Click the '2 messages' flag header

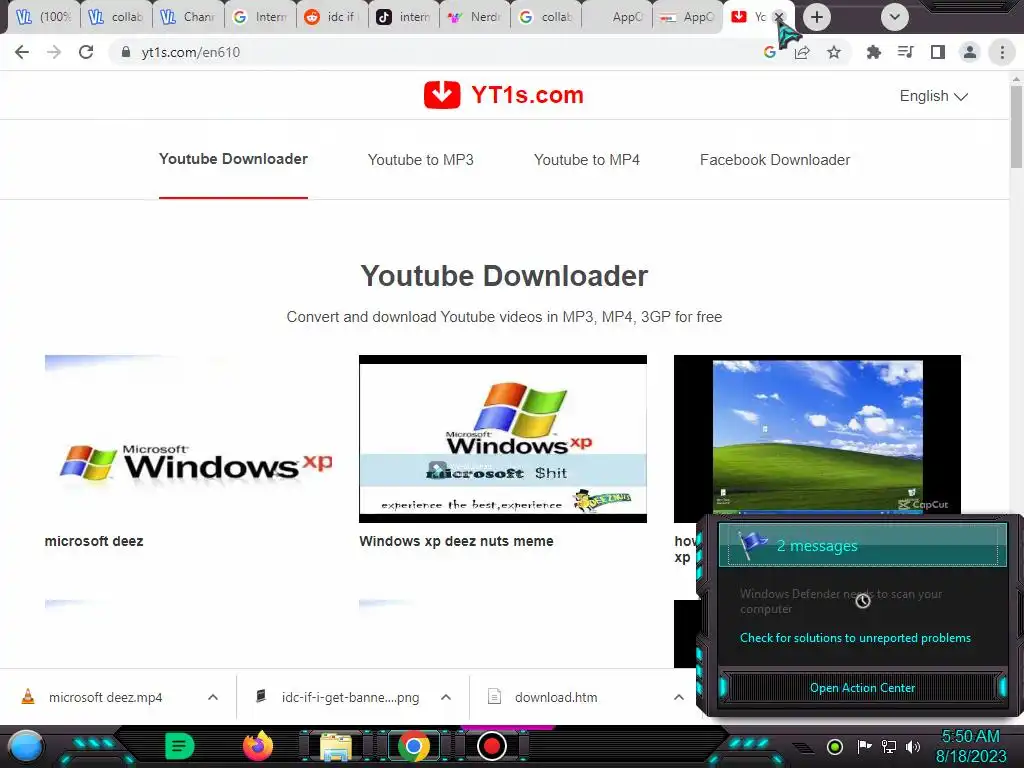tap(862, 545)
